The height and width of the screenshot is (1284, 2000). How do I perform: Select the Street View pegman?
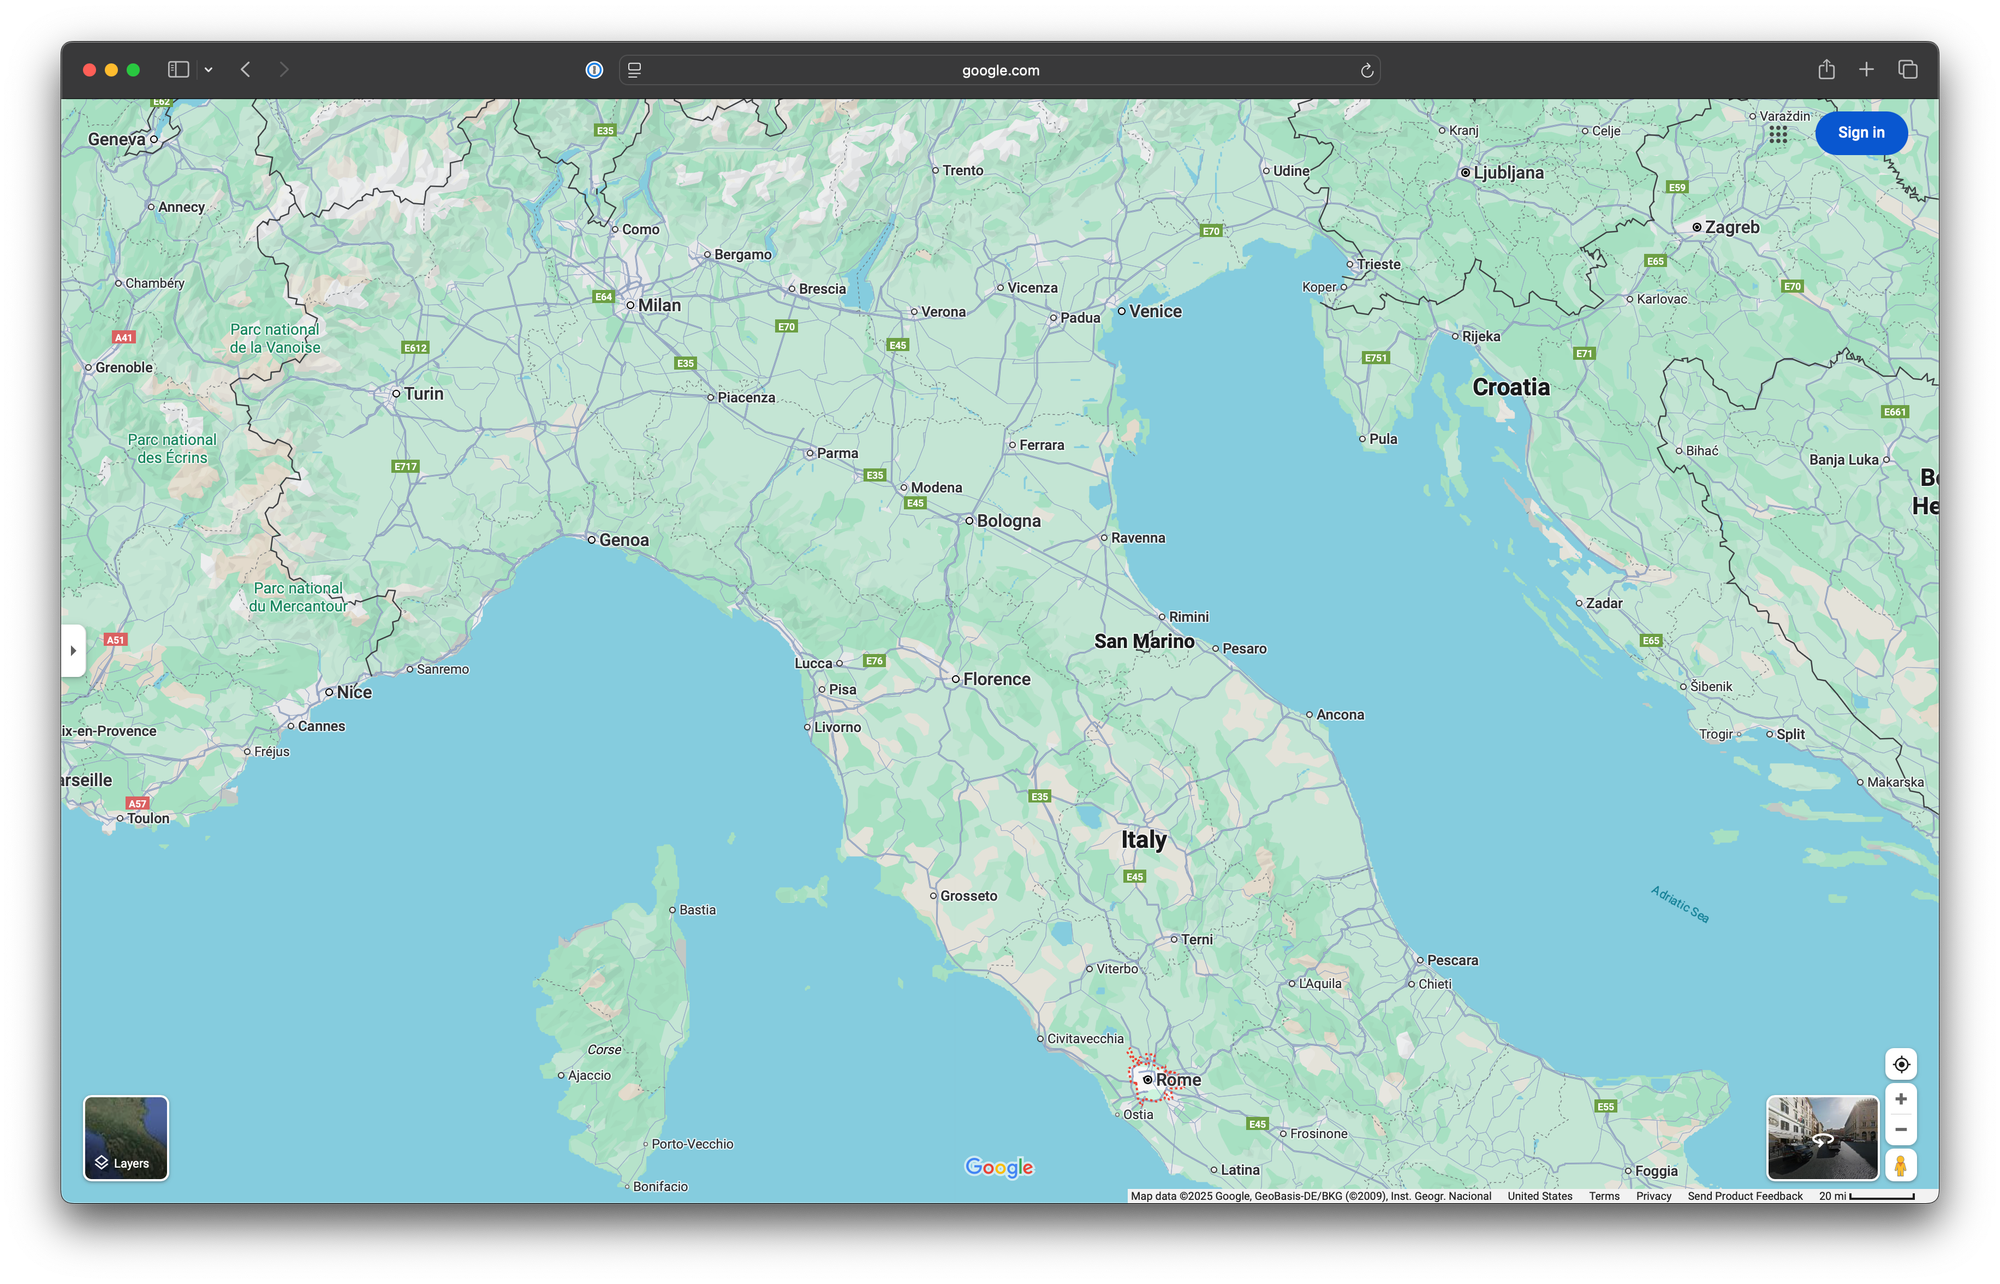1901,1165
